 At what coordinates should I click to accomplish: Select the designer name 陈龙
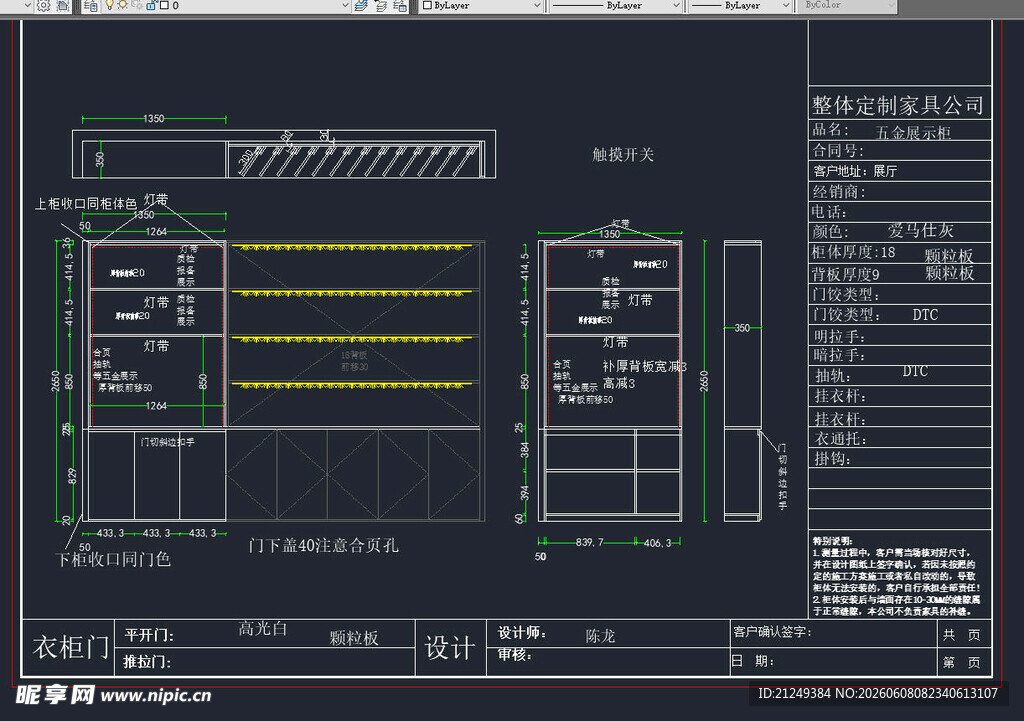(600, 636)
